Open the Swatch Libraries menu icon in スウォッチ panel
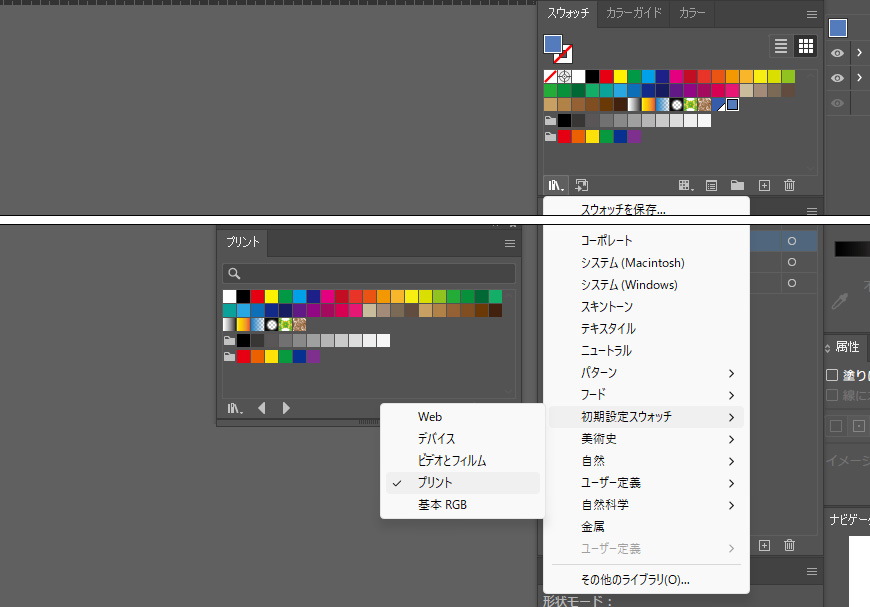Viewport: 870px width, 607px height. click(x=554, y=185)
